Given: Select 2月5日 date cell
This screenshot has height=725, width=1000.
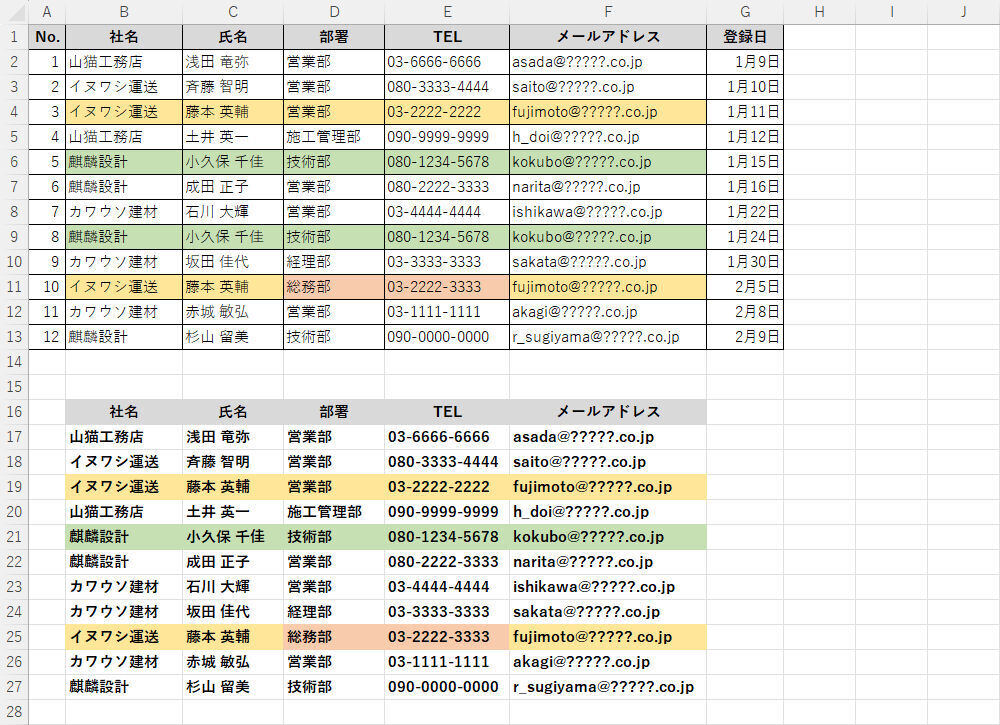Looking at the screenshot, I should [x=745, y=287].
